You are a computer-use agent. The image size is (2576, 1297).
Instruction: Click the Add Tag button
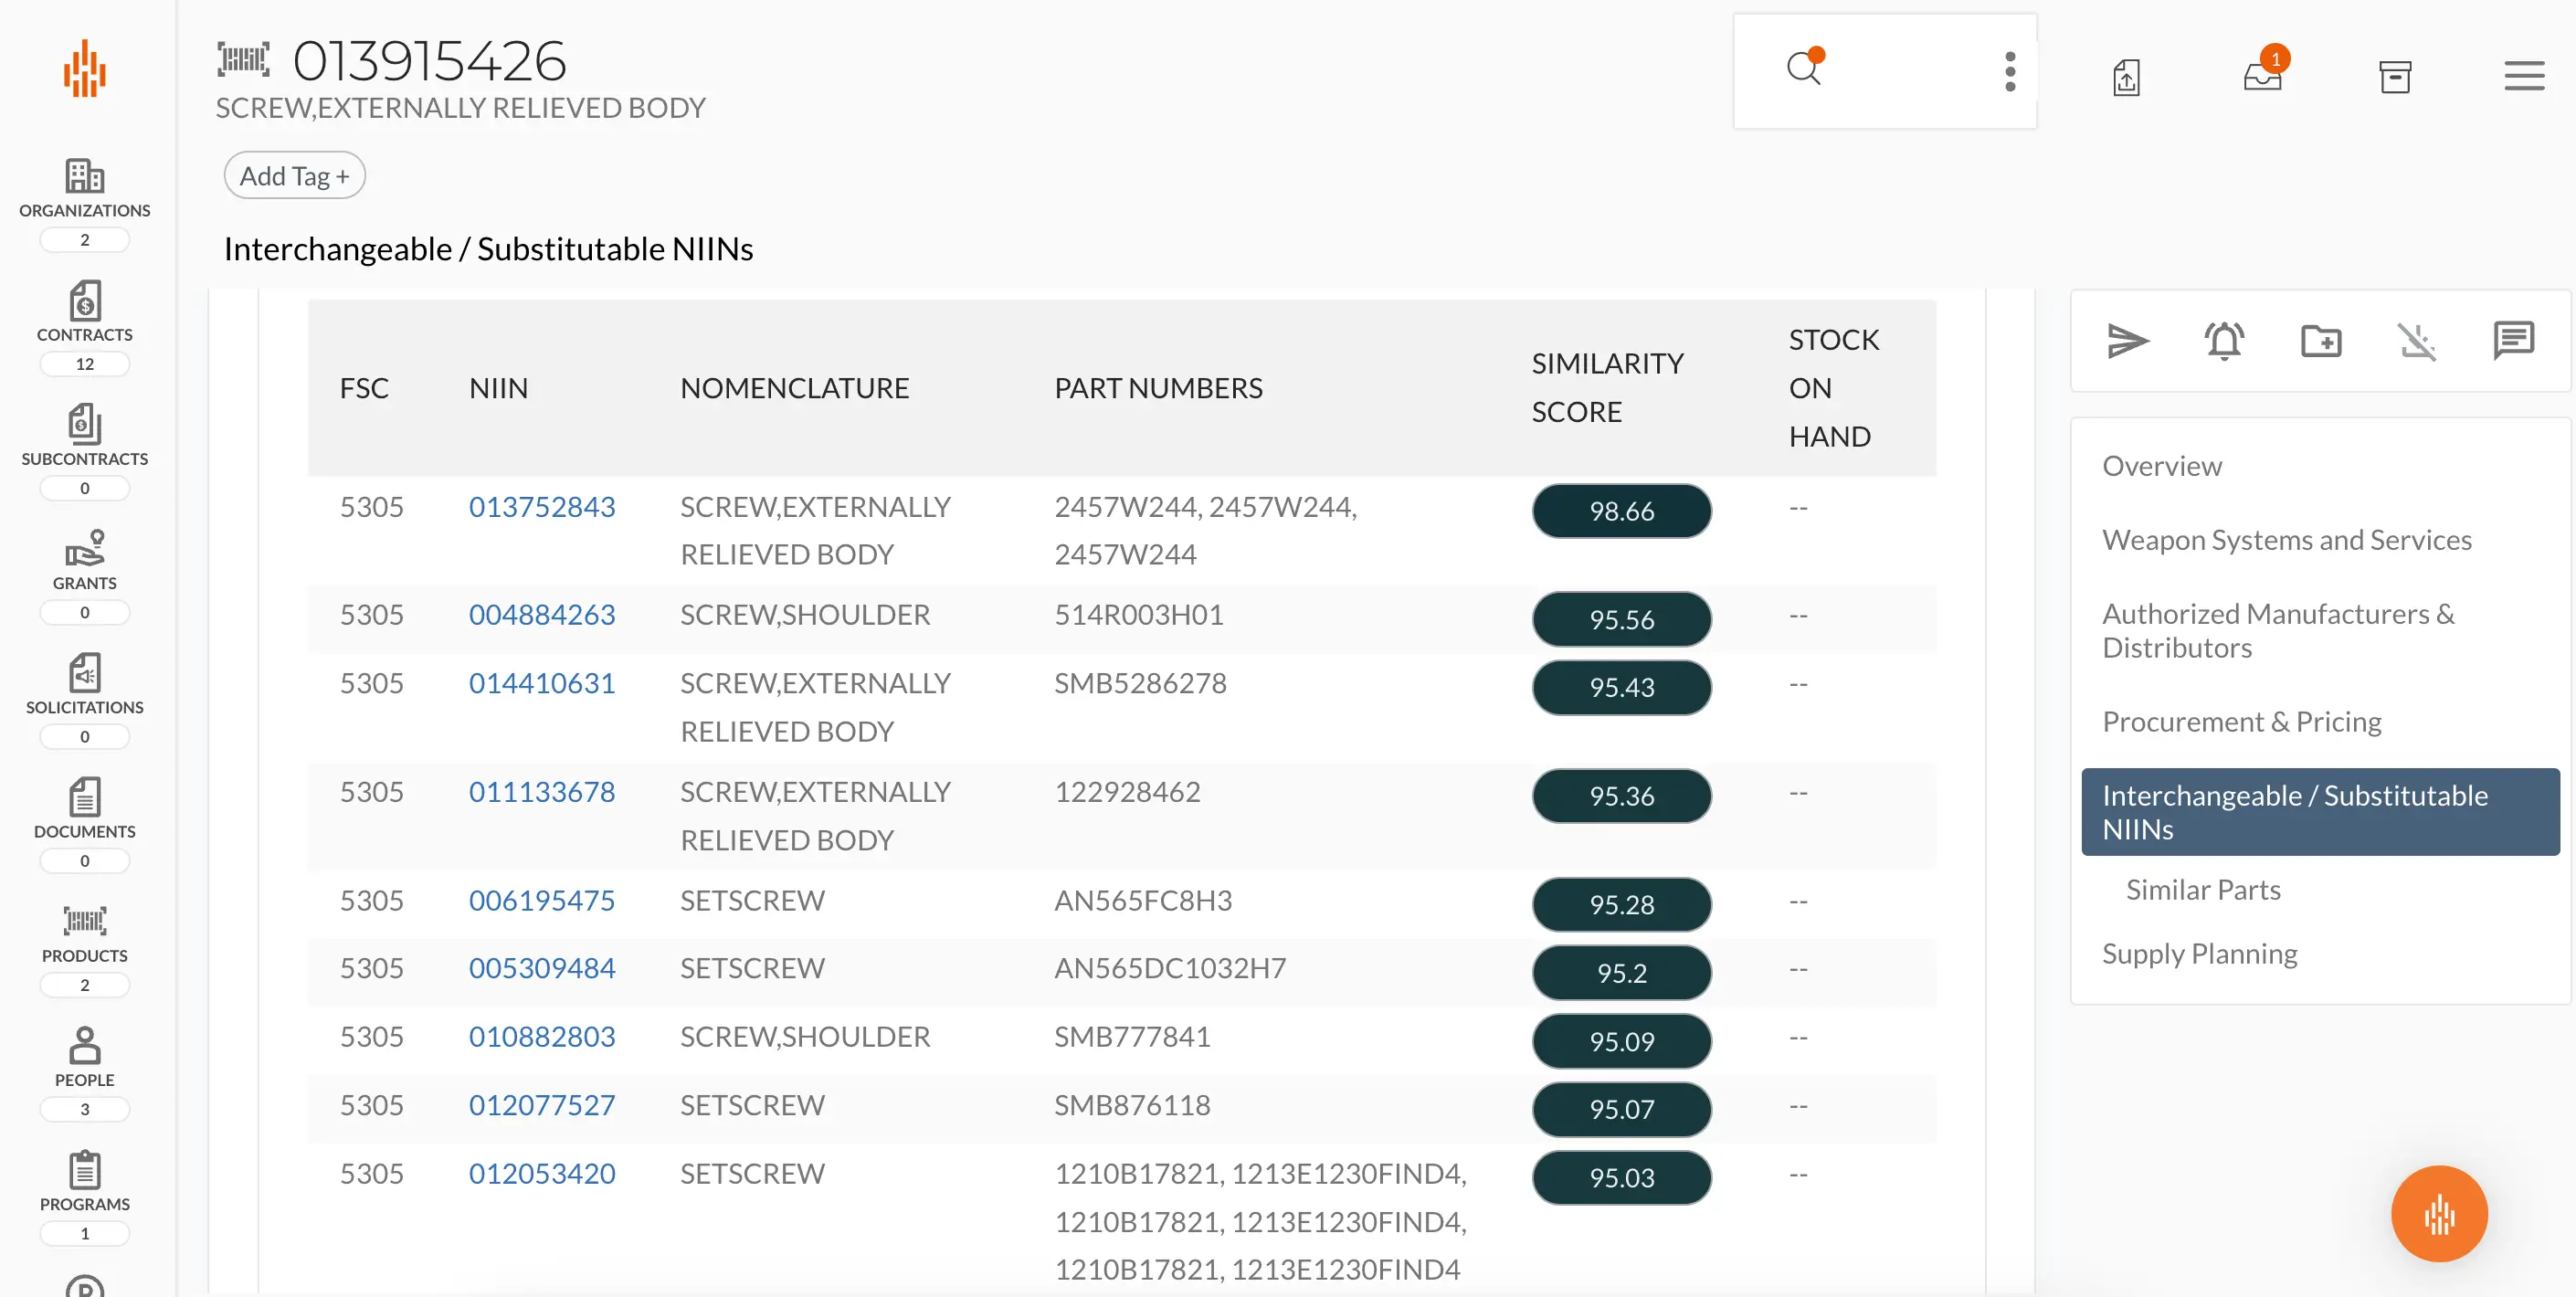click(x=294, y=174)
